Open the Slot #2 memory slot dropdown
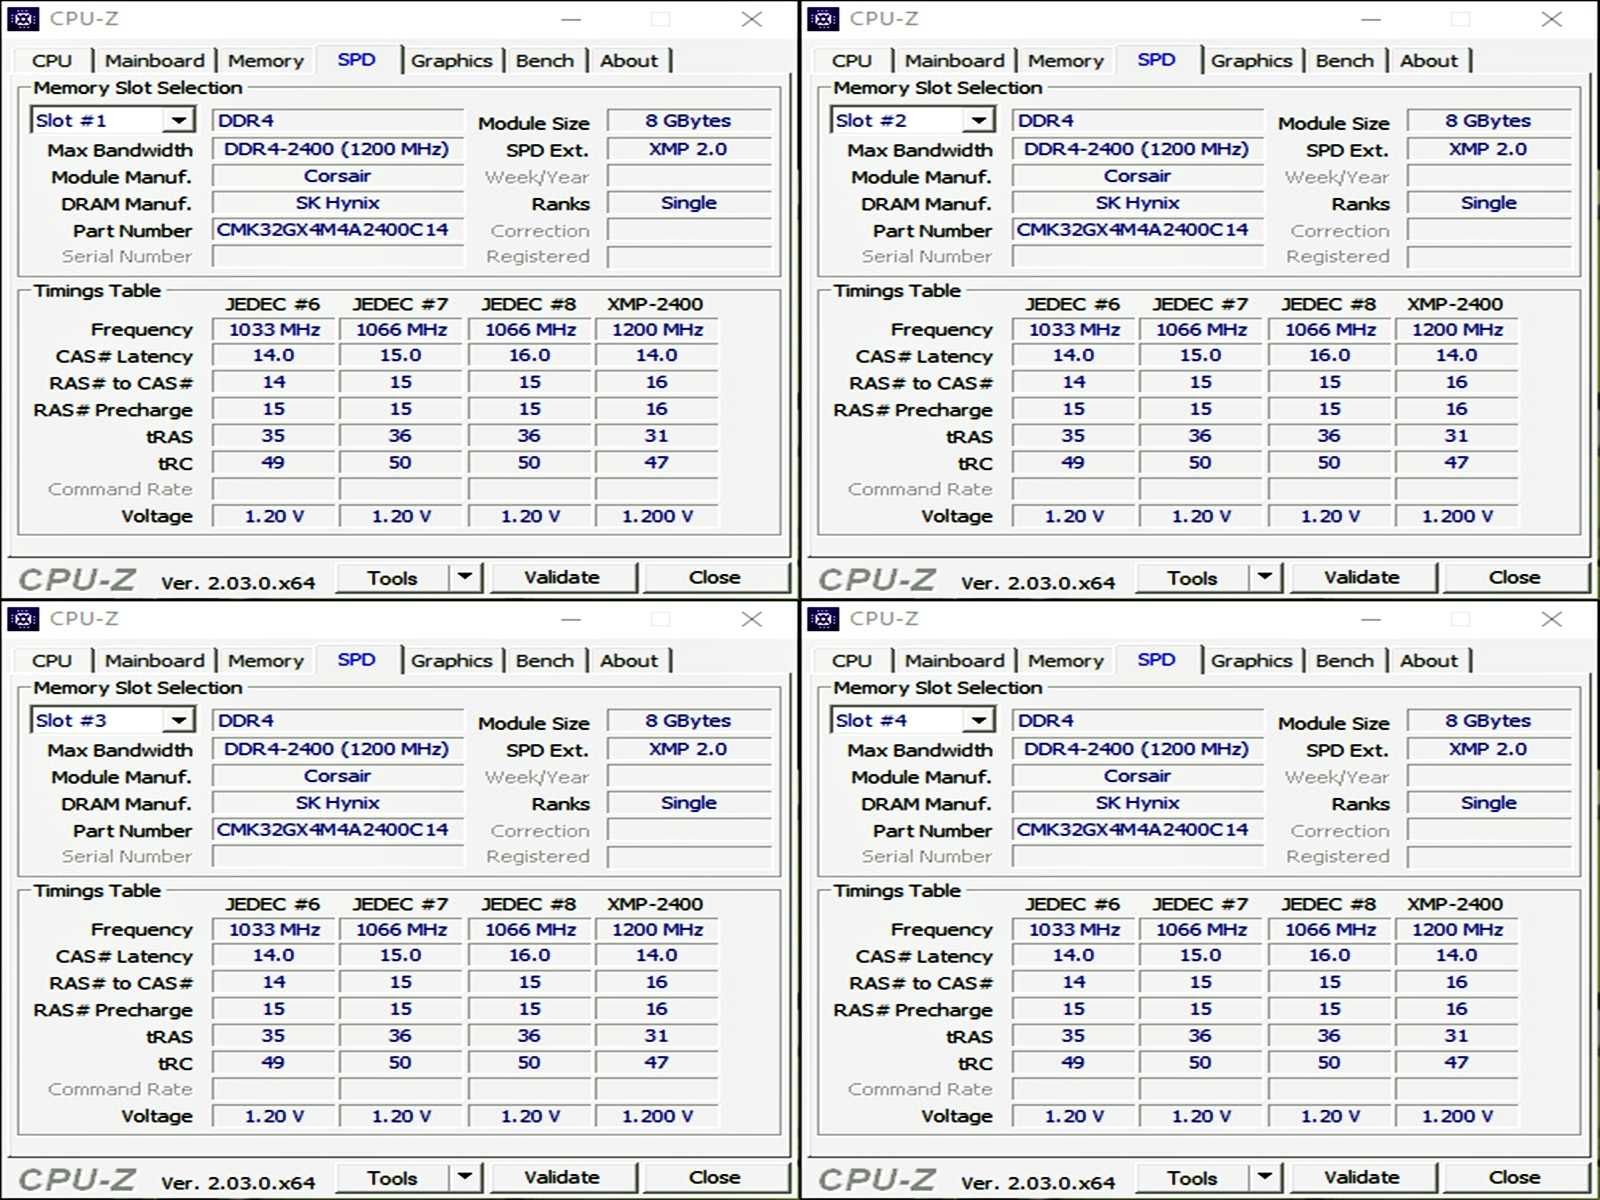This screenshot has height=1200, width=1600. [x=978, y=121]
